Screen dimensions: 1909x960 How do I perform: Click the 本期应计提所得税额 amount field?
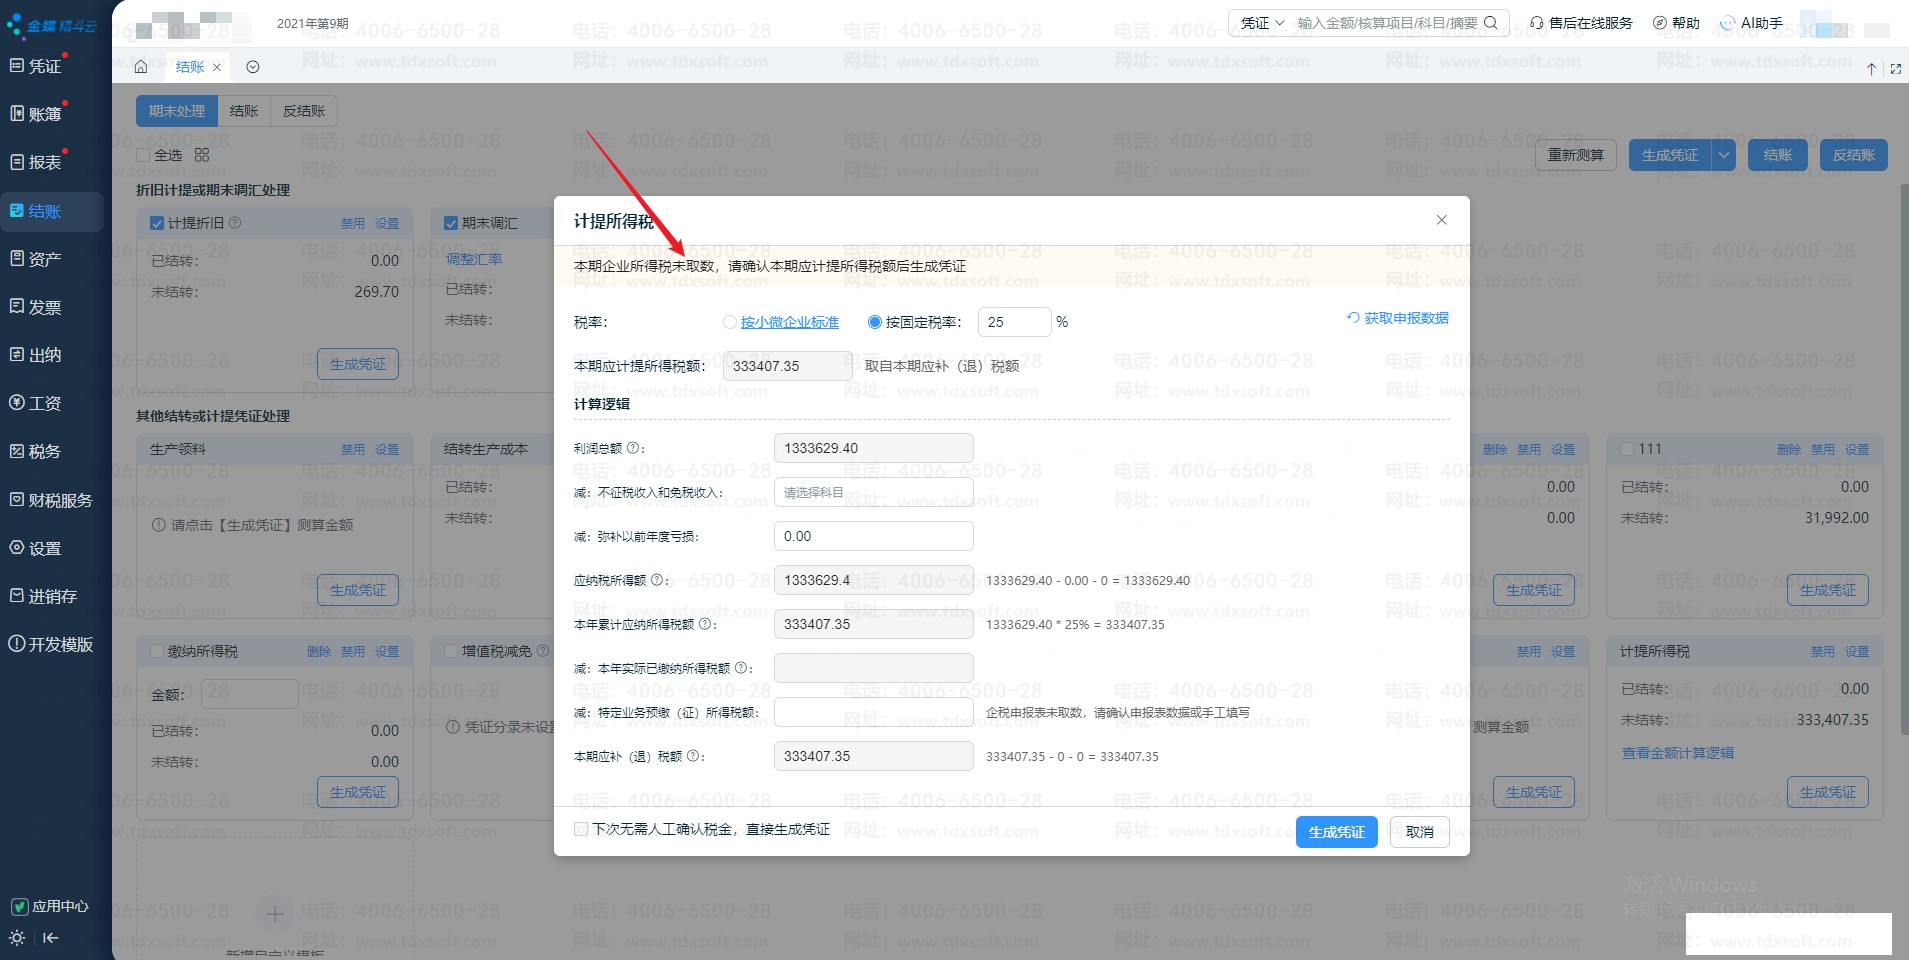(x=787, y=366)
